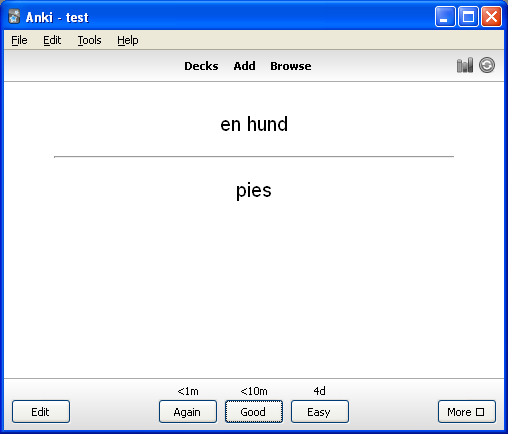Viewport: 508px width, 434px height.
Task: Click the '<1m' interval label
Action: [188, 391]
